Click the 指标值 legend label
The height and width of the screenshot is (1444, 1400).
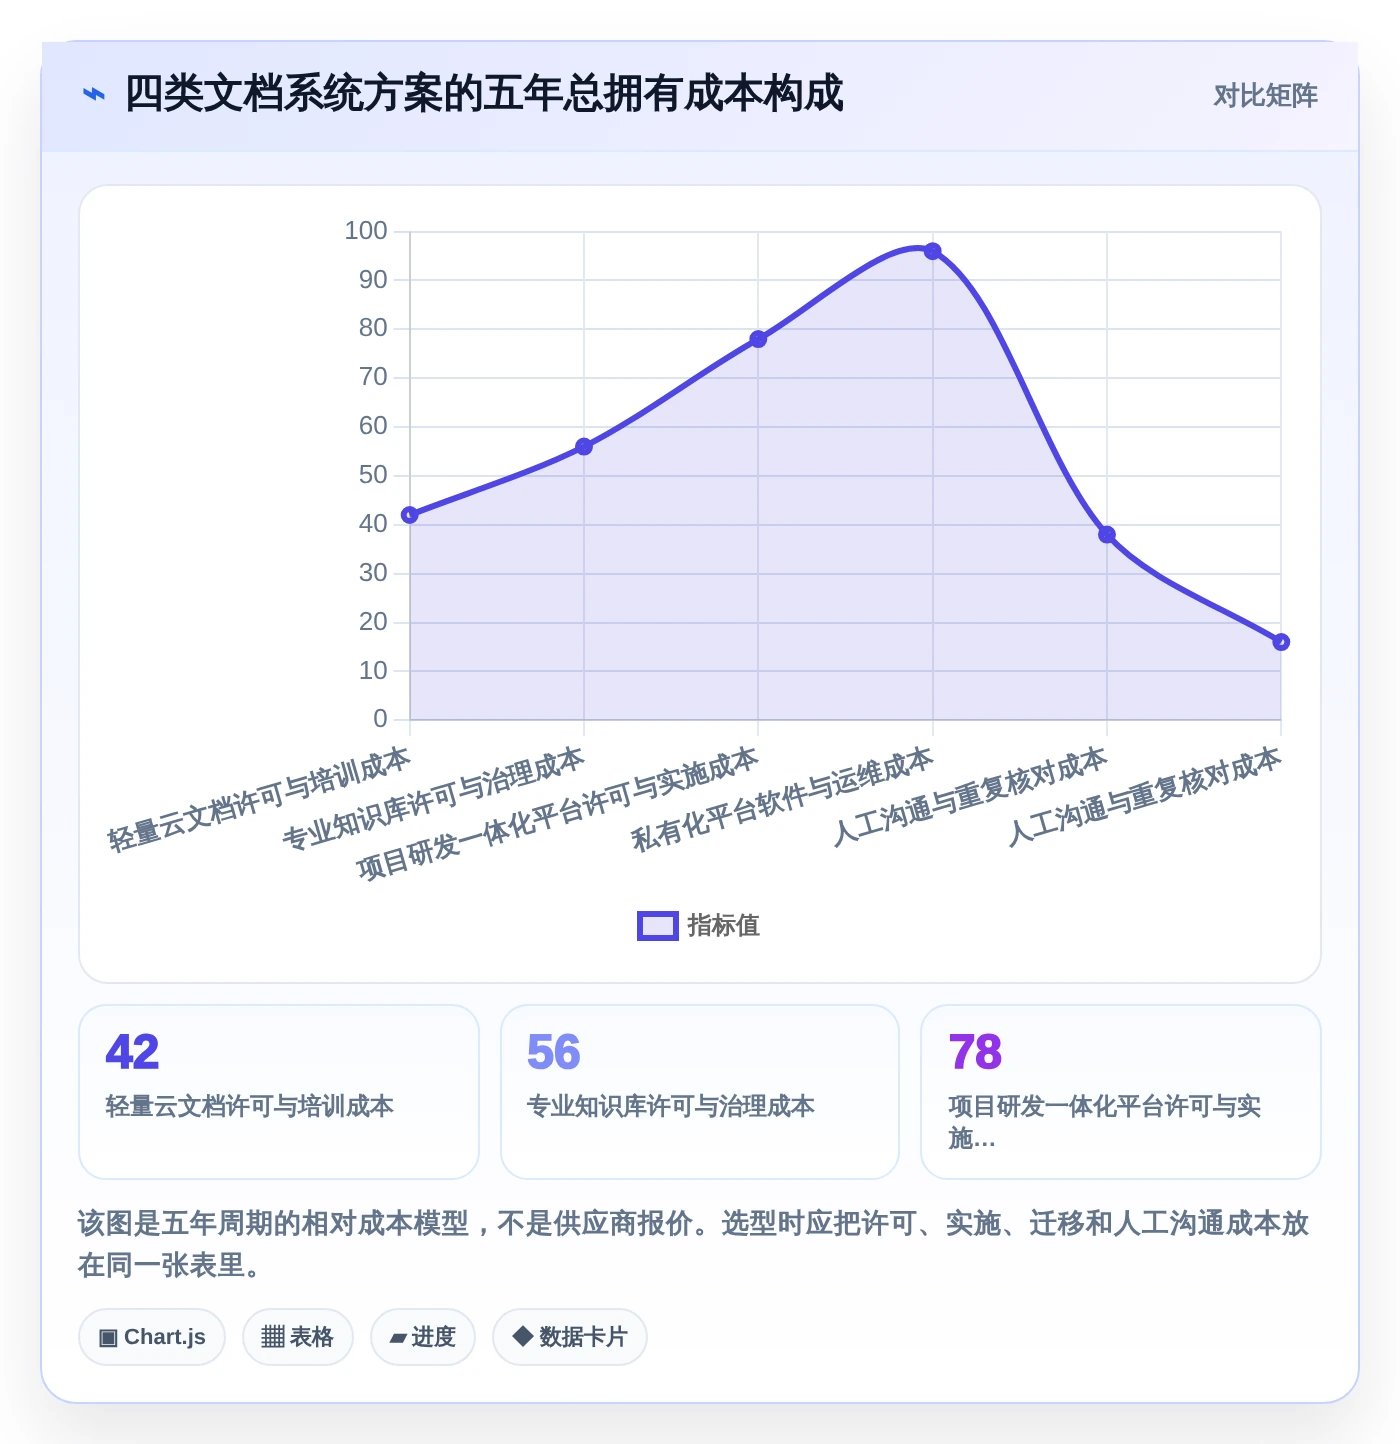point(724,926)
